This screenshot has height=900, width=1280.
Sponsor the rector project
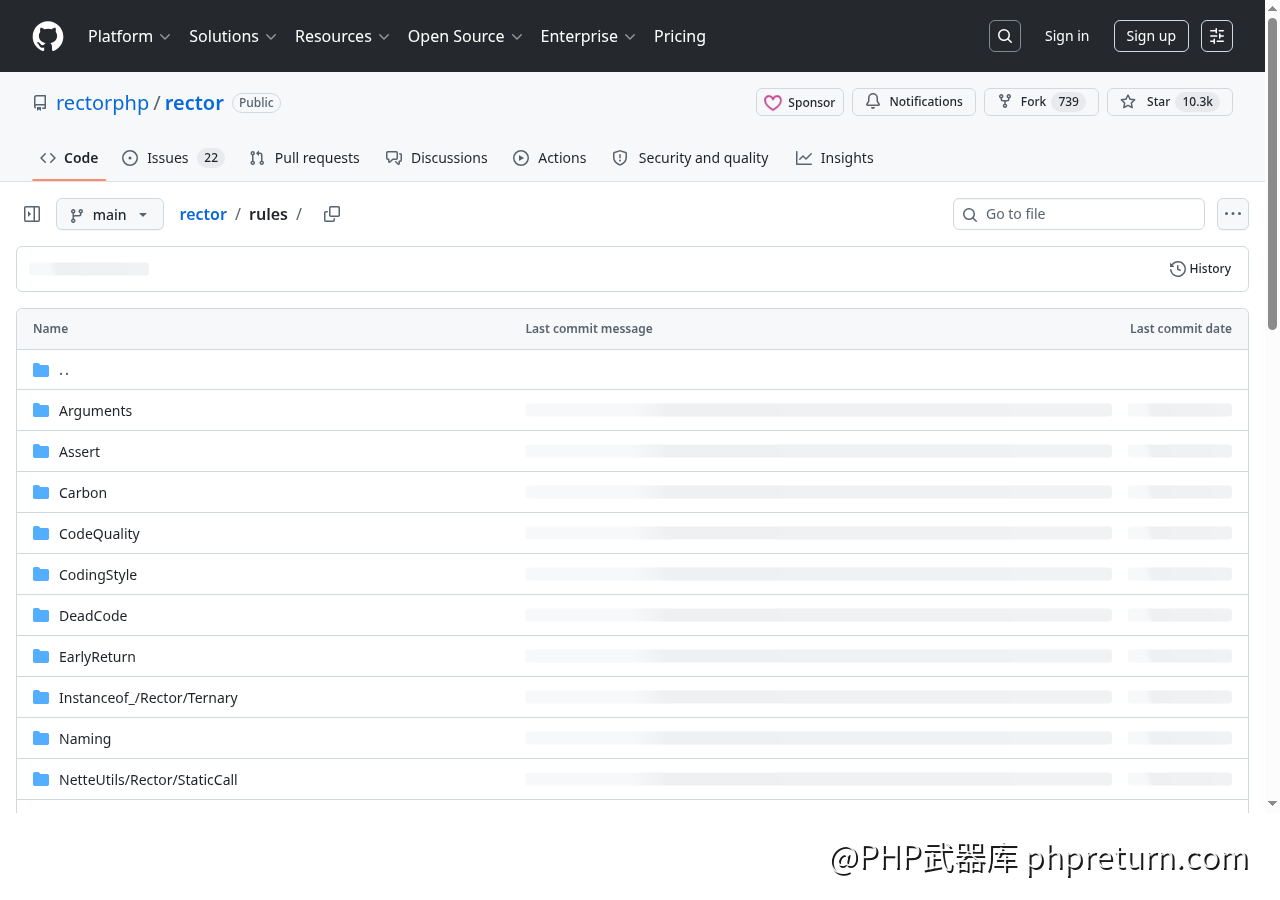tap(800, 102)
